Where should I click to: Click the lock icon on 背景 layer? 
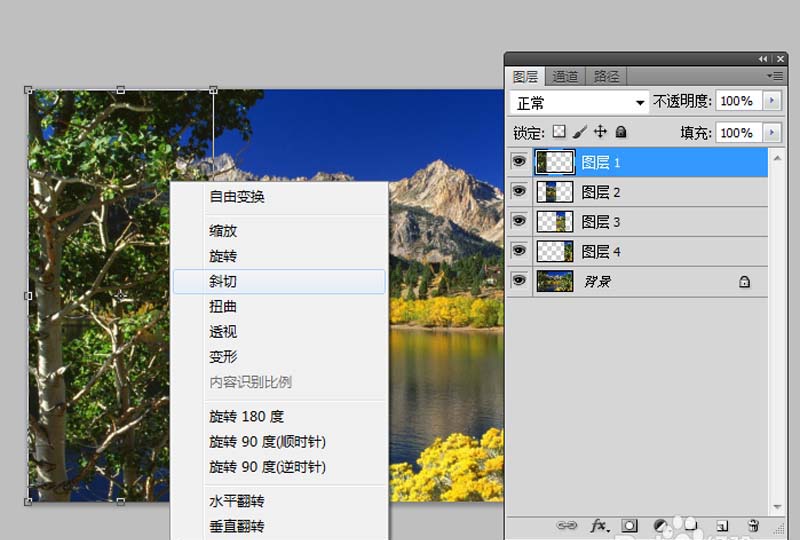click(x=744, y=281)
